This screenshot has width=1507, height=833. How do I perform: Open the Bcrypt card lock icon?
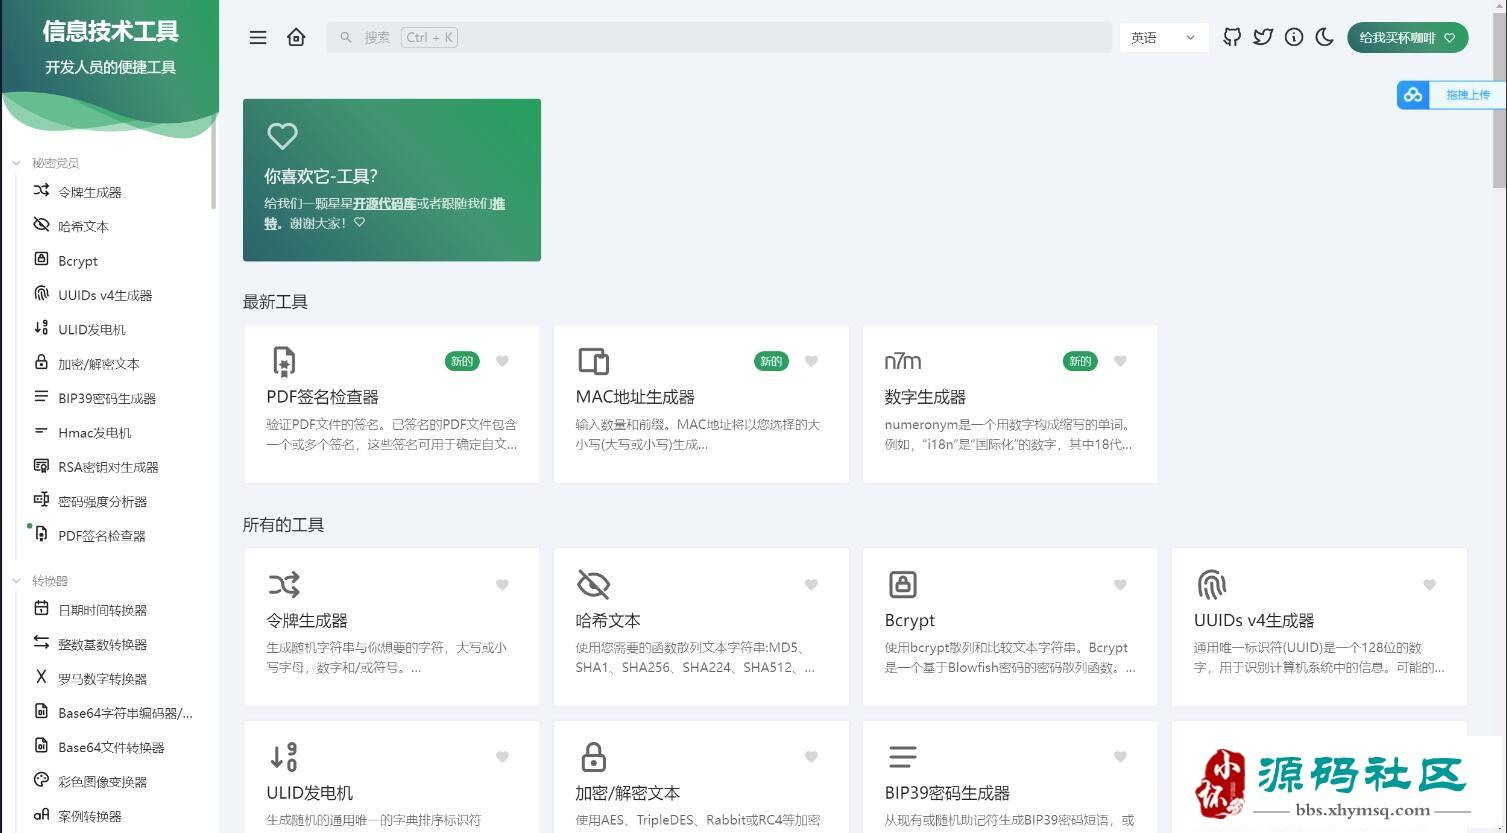click(x=902, y=584)
